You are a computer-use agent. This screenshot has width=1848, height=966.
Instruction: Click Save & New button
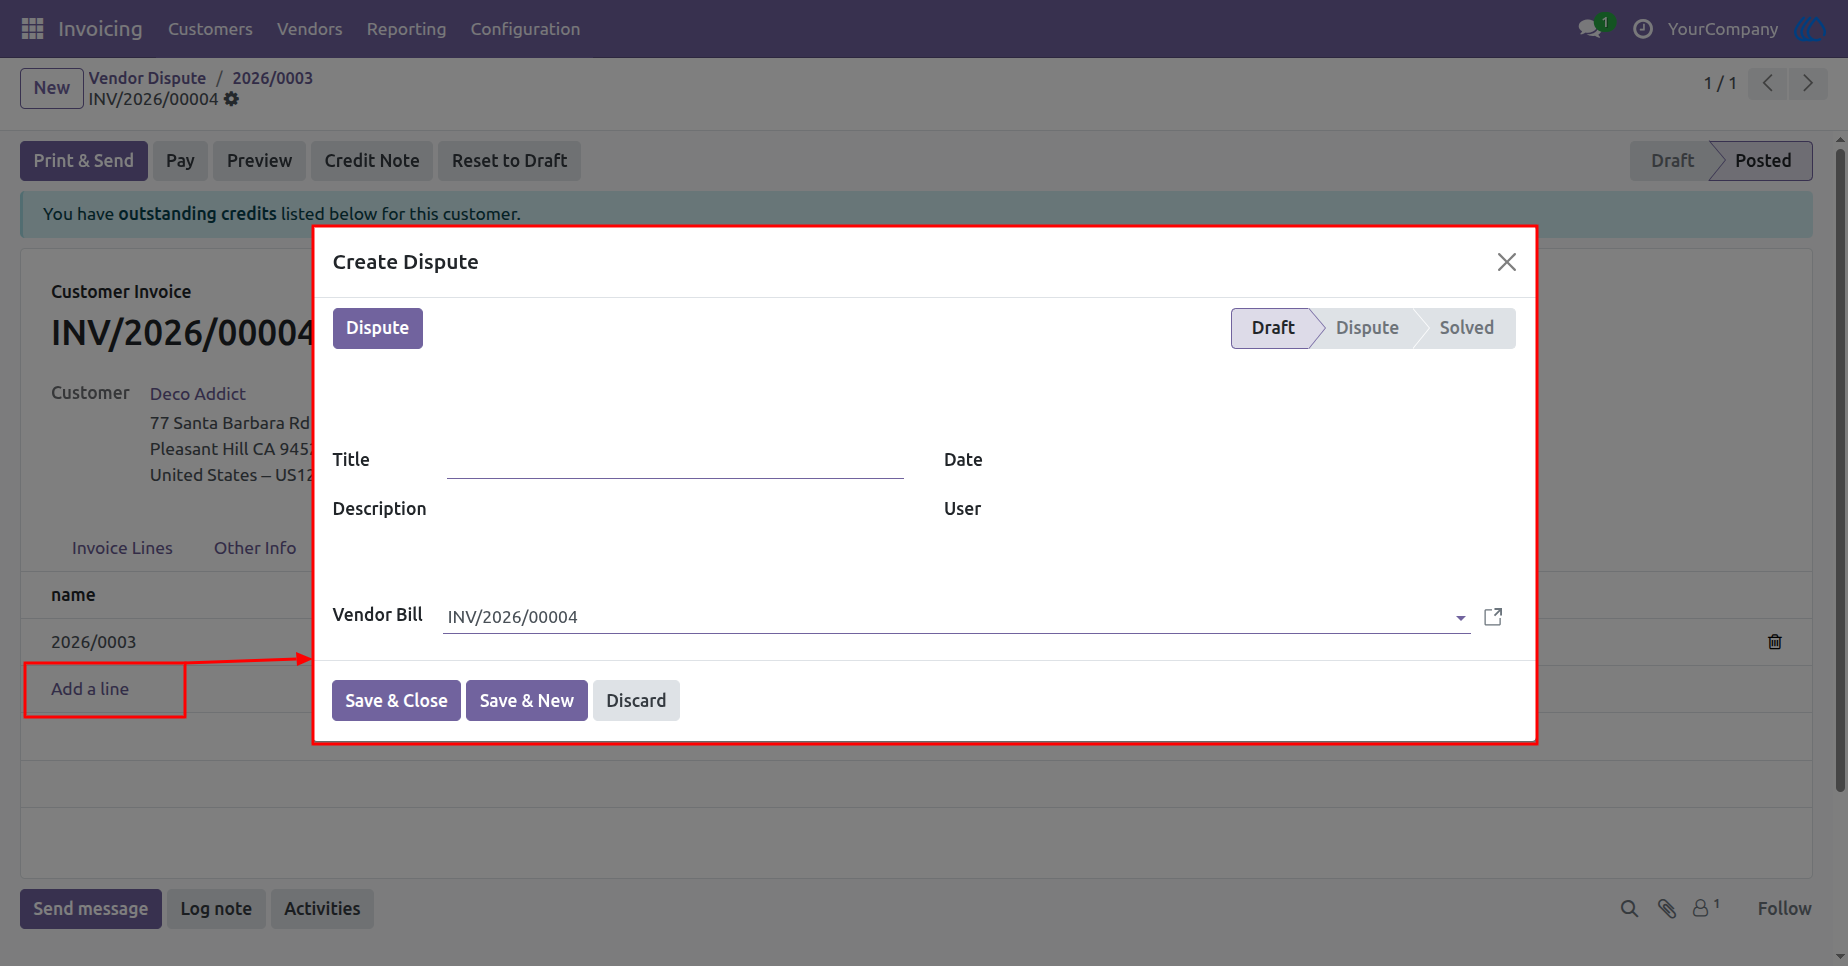(527, 701)
